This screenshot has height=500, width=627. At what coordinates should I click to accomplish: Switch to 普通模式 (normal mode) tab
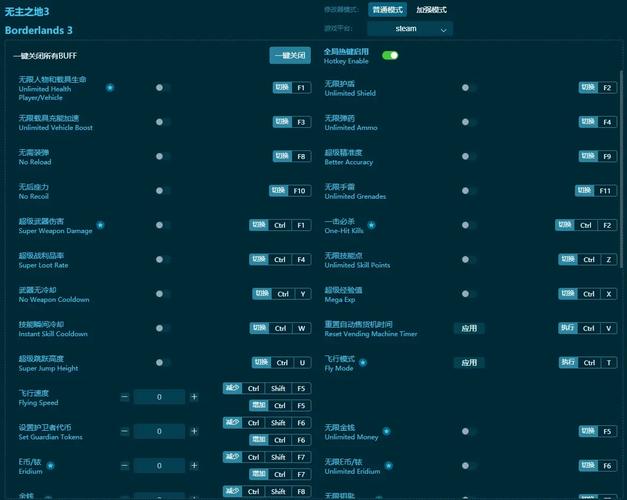pos(388,10)
